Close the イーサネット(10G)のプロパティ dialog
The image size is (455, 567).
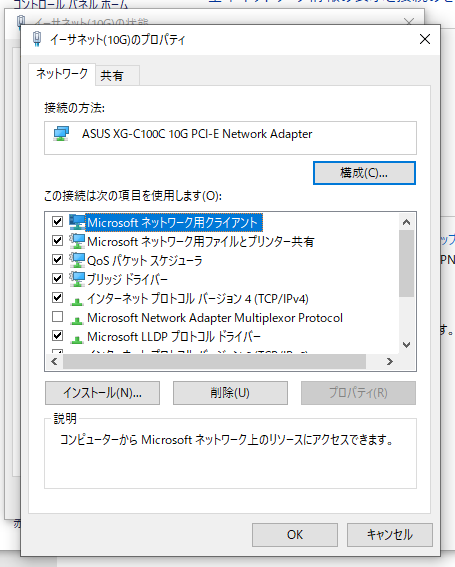pyautogui.click(x=425, y=39)
